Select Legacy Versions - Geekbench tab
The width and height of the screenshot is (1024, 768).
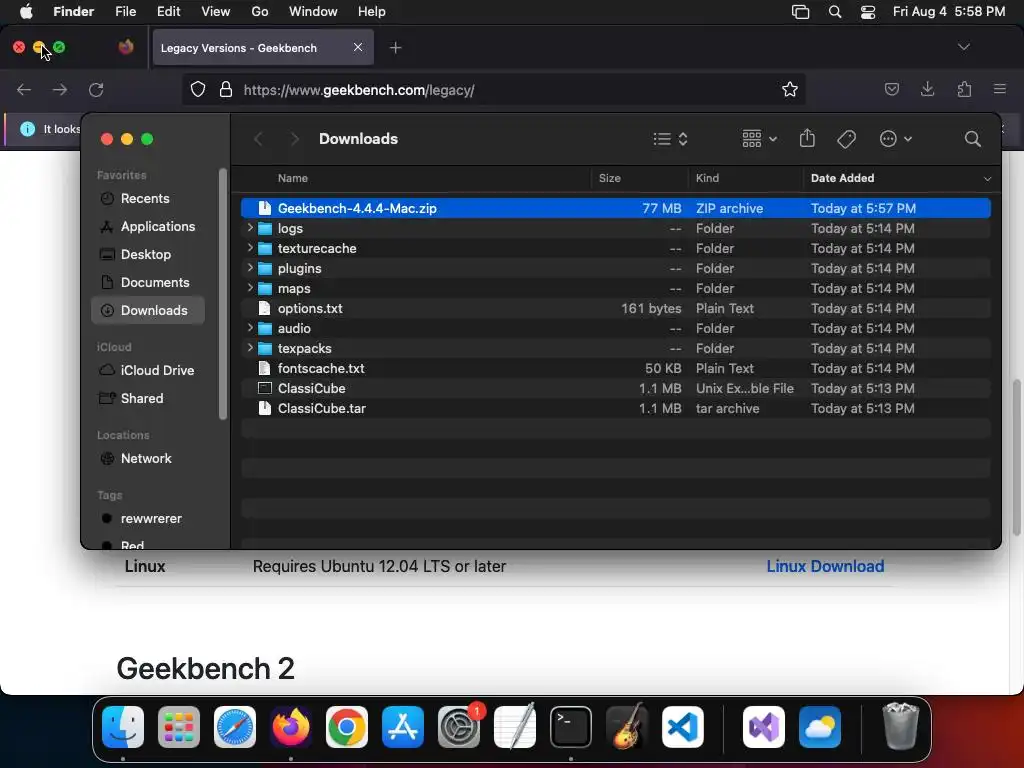pos(263,48)
